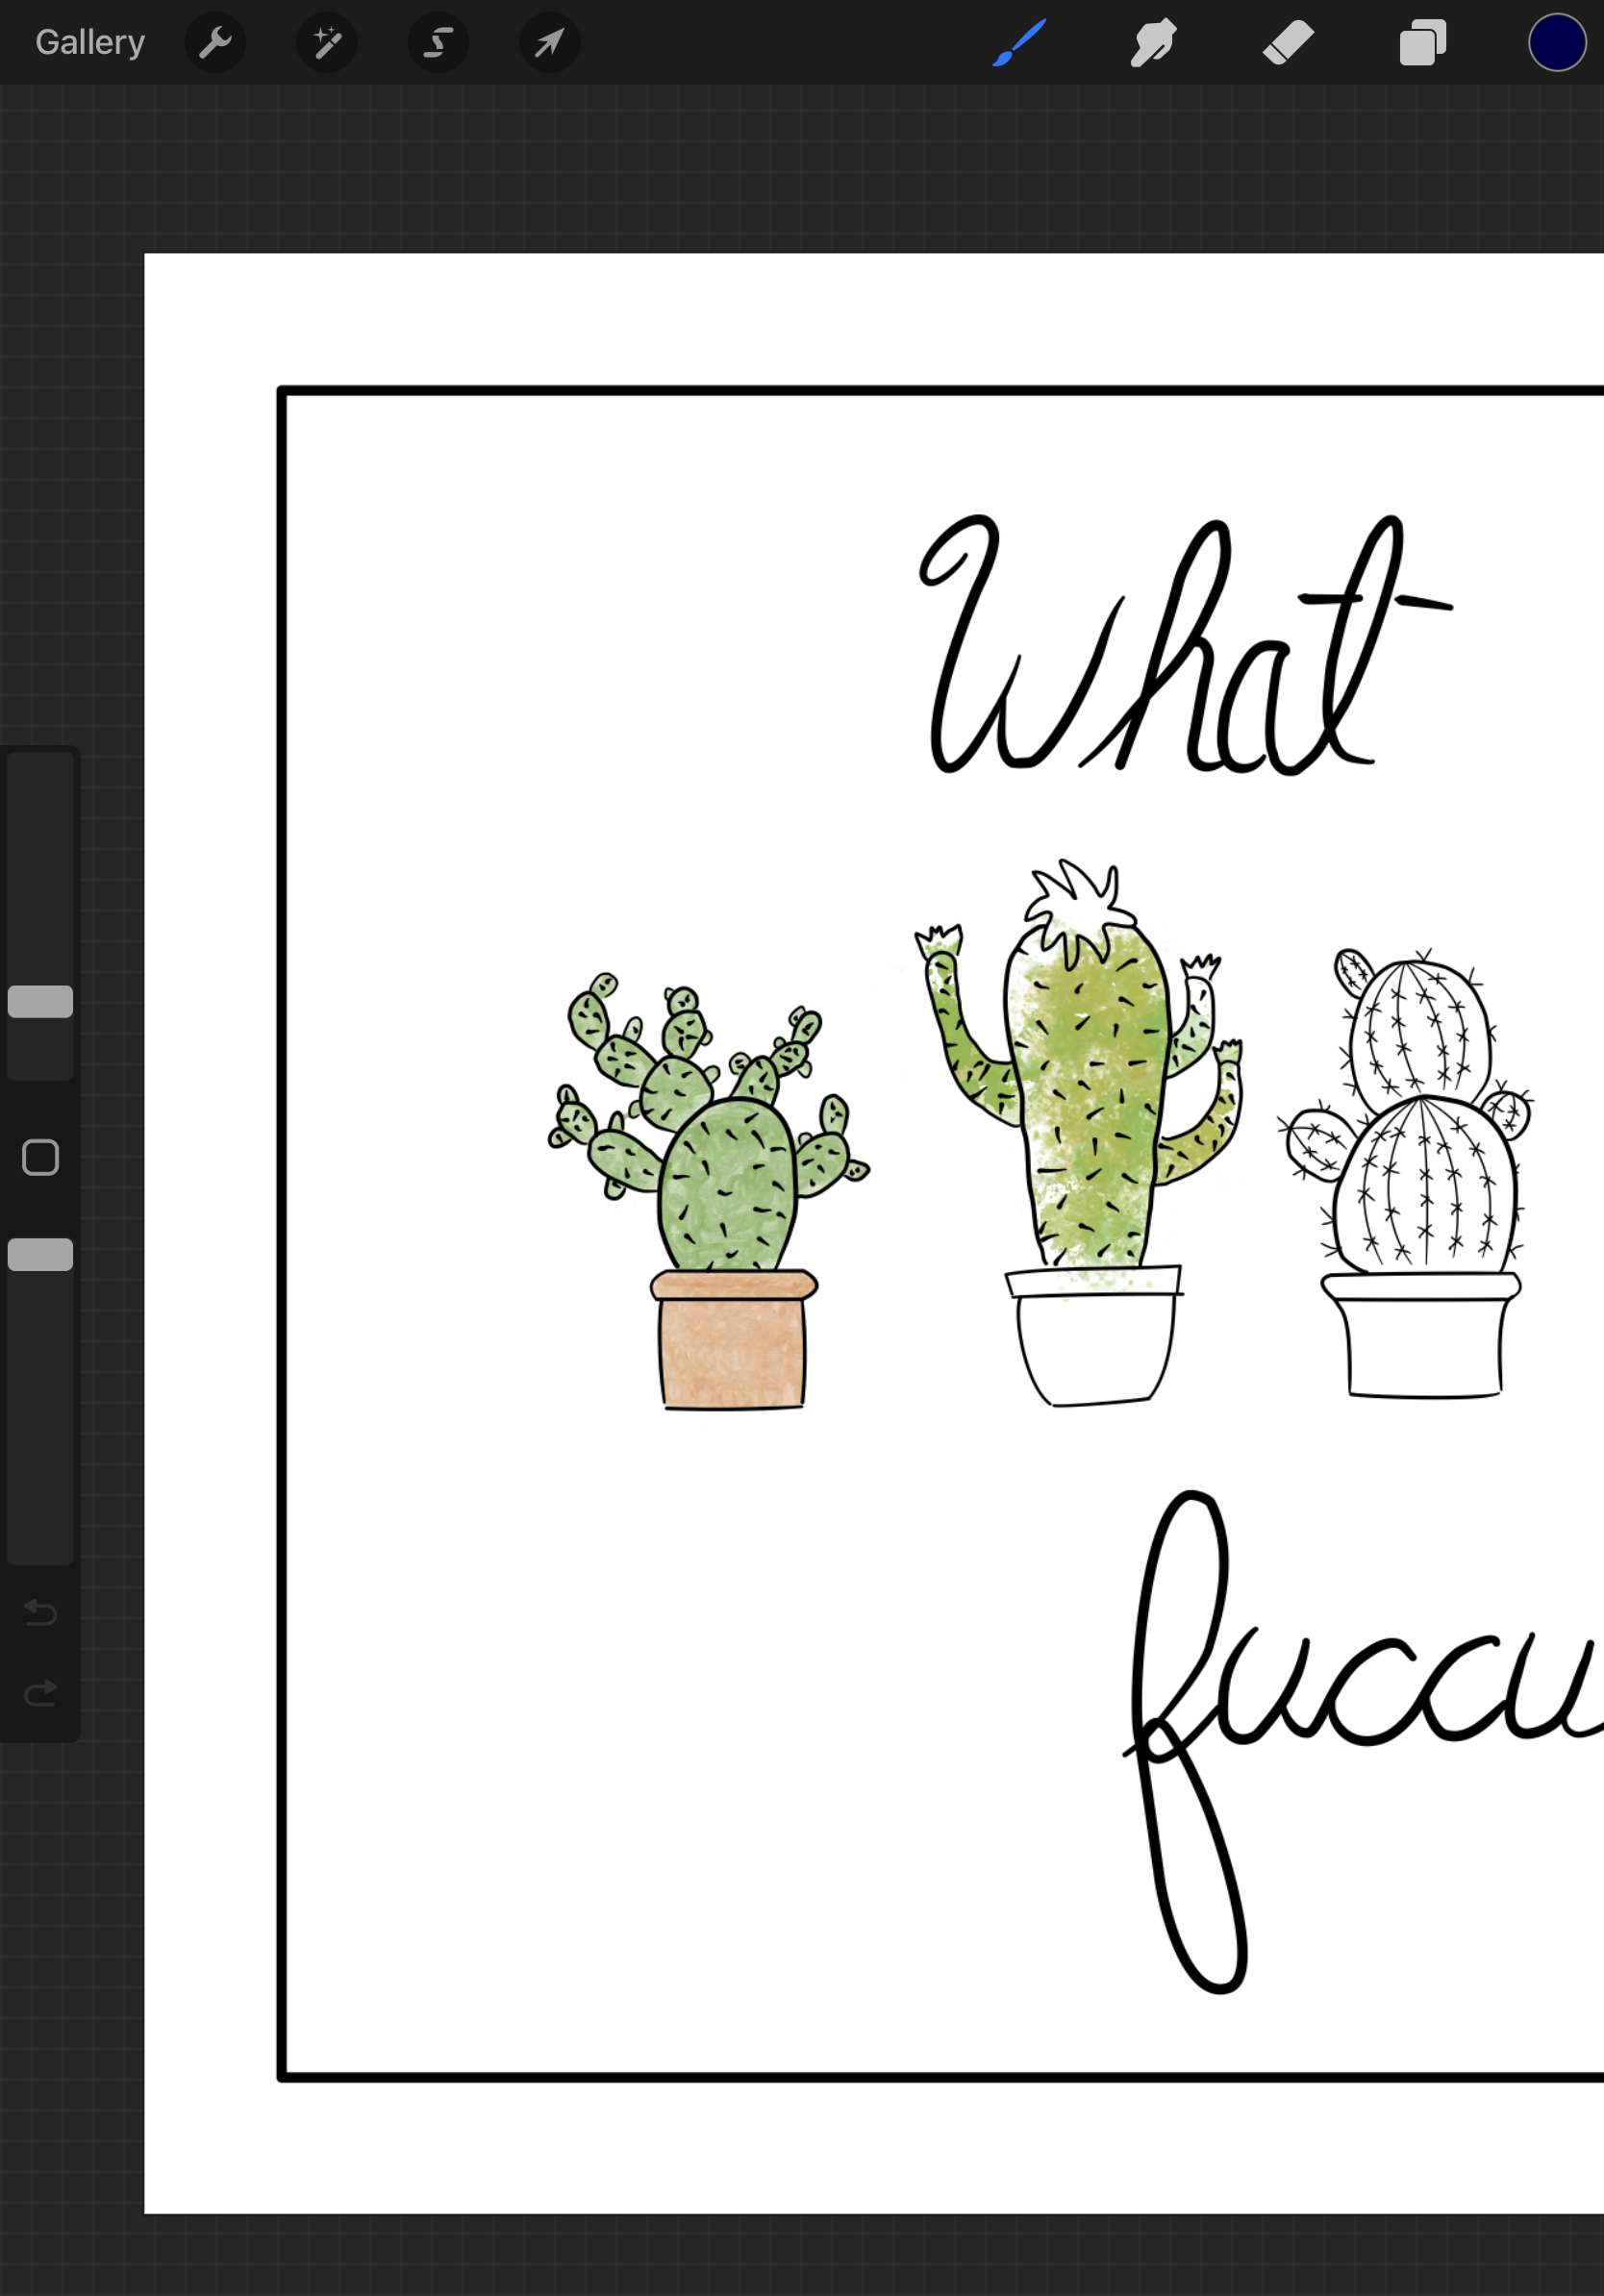The width and height of the screenshot is (1604, 2296).
Task: Click the brush opacity slider handle
Action: click(40, 1254)
